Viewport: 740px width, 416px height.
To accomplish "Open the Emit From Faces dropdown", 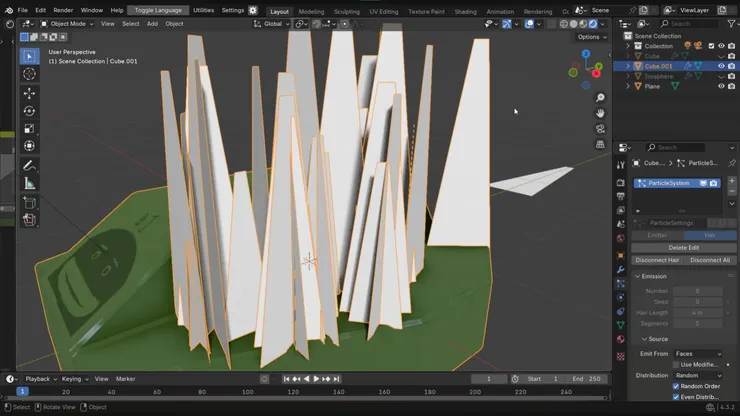I will (698, 354).
